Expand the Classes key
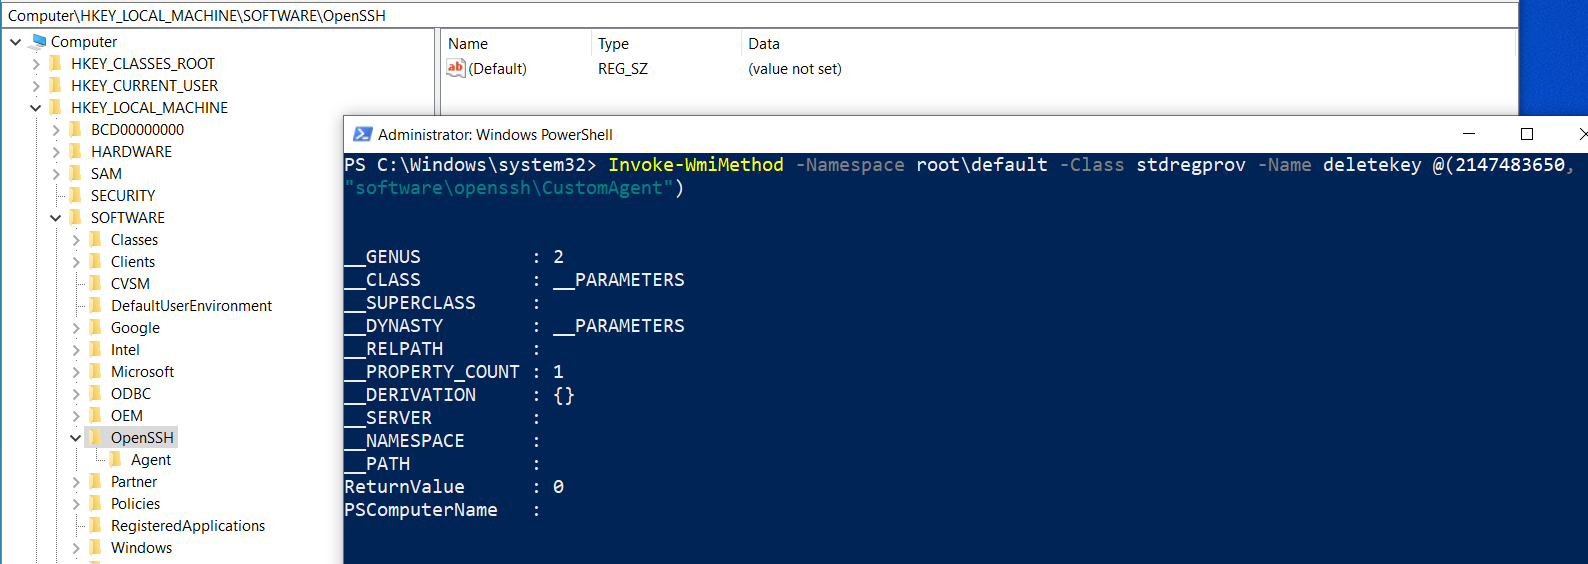 tap(76, 240)
